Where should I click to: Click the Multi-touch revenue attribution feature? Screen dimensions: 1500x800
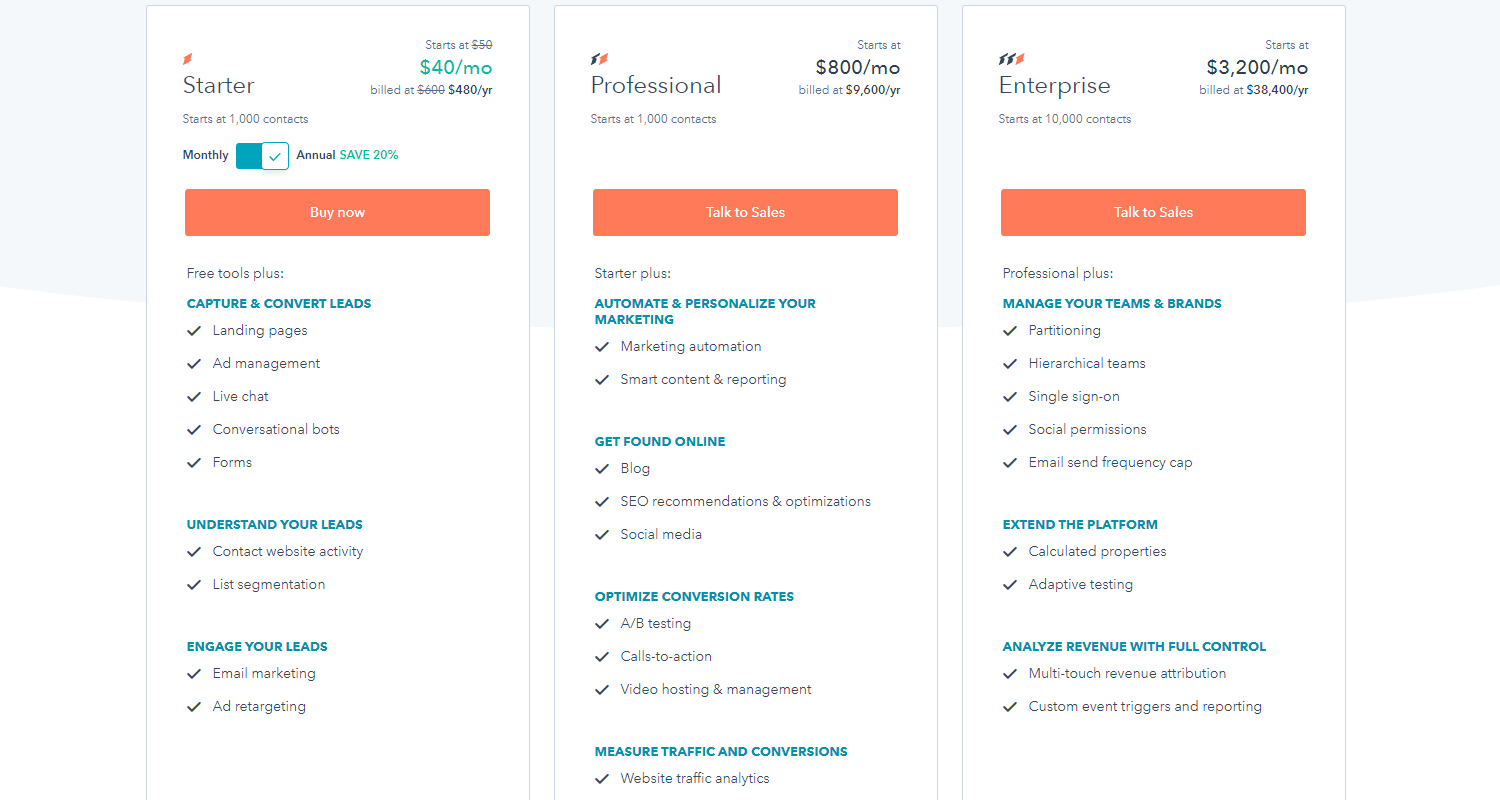pyautogui.click(x=1127, y=673)
